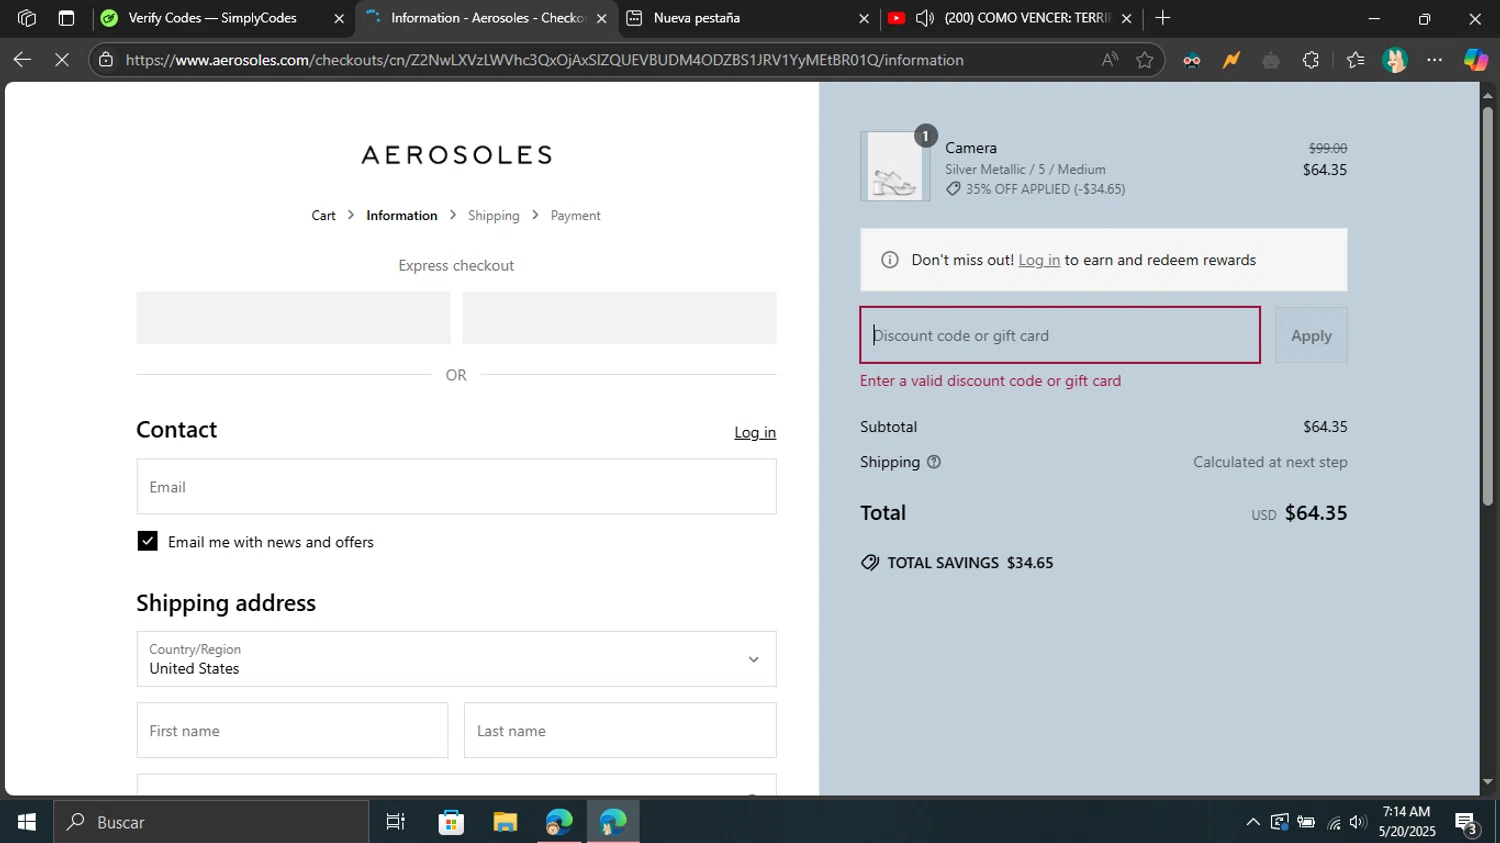The width and height of the screenshot is (1500, 843).
Task: Click the Buscar taskbar search box
Action: tap(211, 822)
